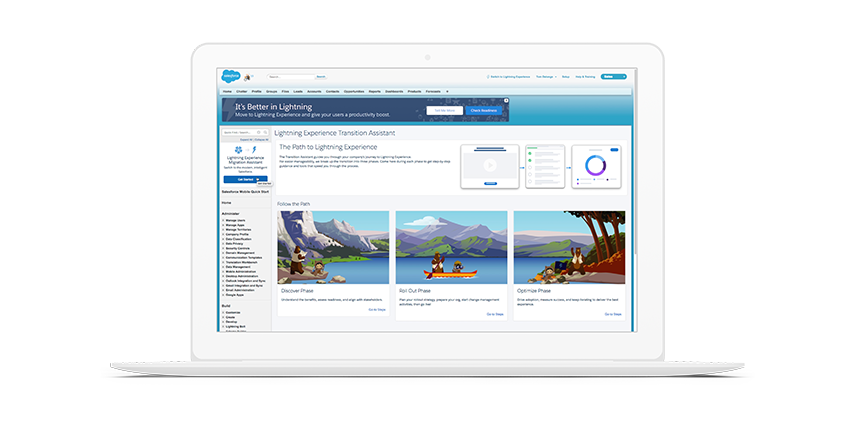Click the checklist illustration card
Image resolution: width=857 pixels, height=447 pixels.
(x=545, y=167)
